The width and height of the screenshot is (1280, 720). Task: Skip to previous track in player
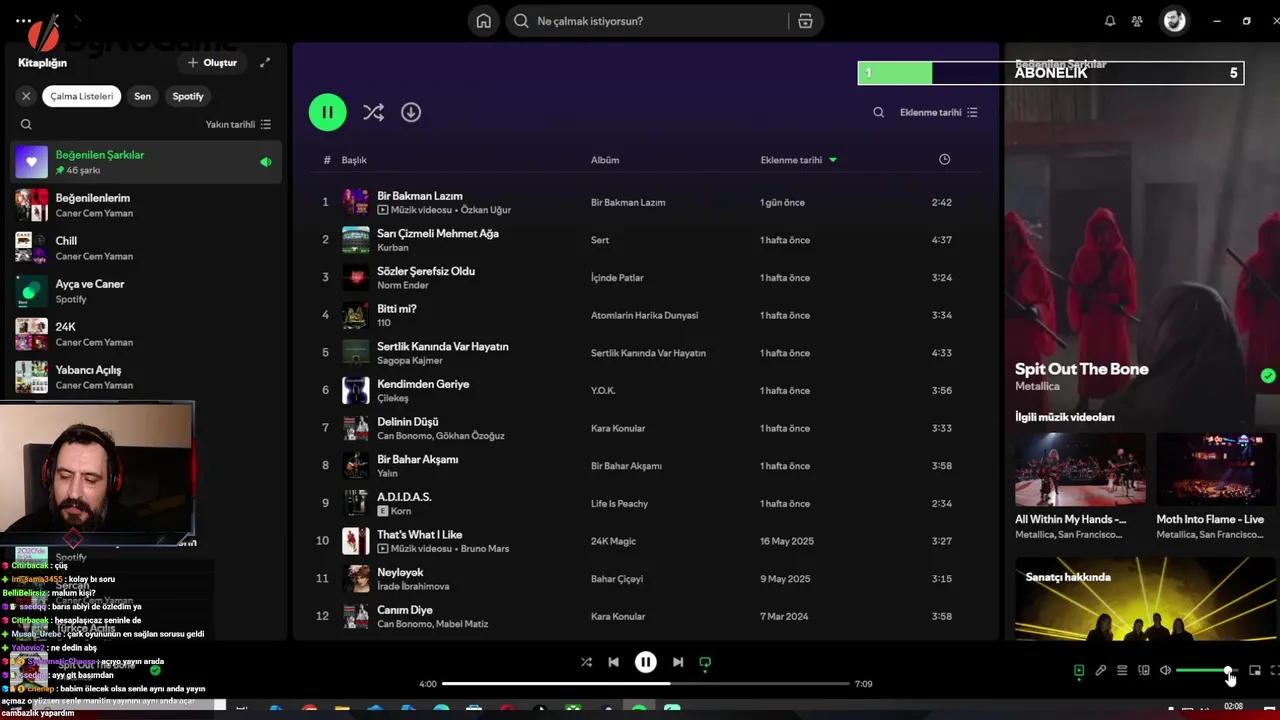613,662
